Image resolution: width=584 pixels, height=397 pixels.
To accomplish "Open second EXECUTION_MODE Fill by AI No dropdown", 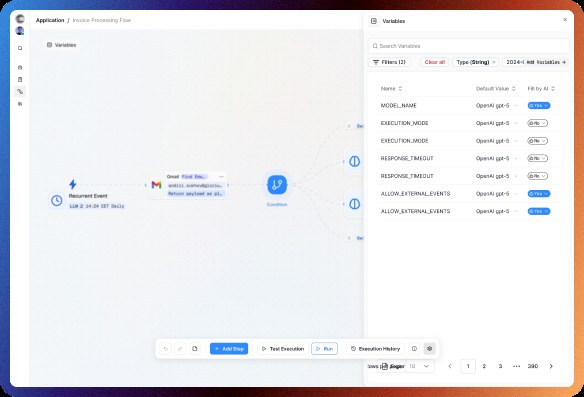I will click(x=537, y=141).
